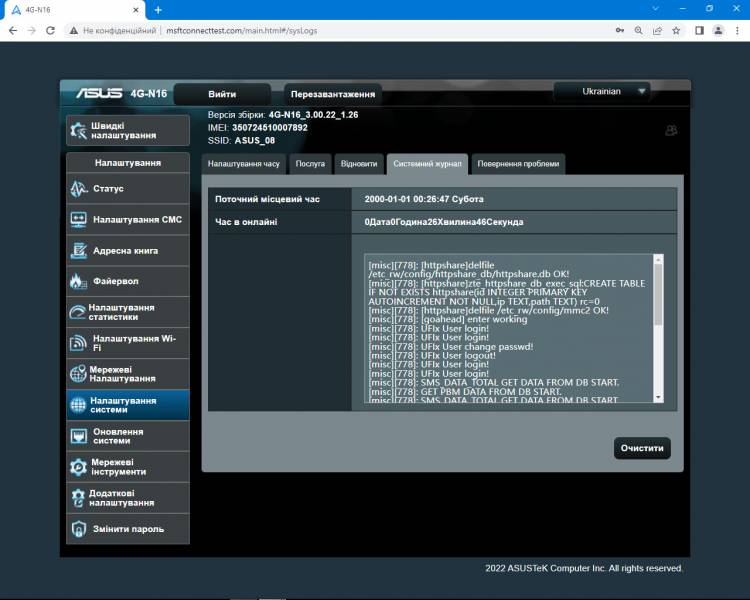The height and width of the screenshot is (600, 750).
Task: Click the Wi-Fi settings icon
Action: [78, 343]
